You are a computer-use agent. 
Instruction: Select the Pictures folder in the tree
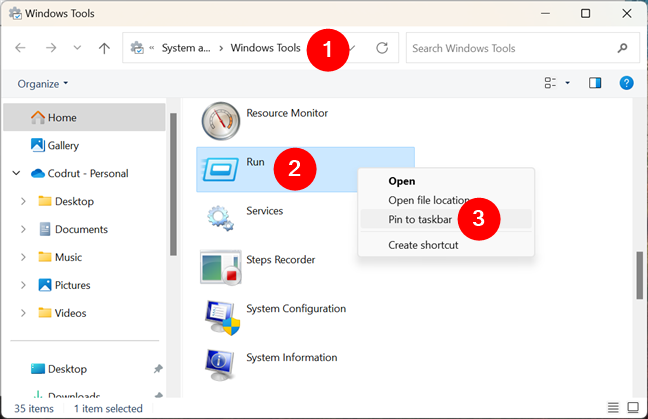72,285
